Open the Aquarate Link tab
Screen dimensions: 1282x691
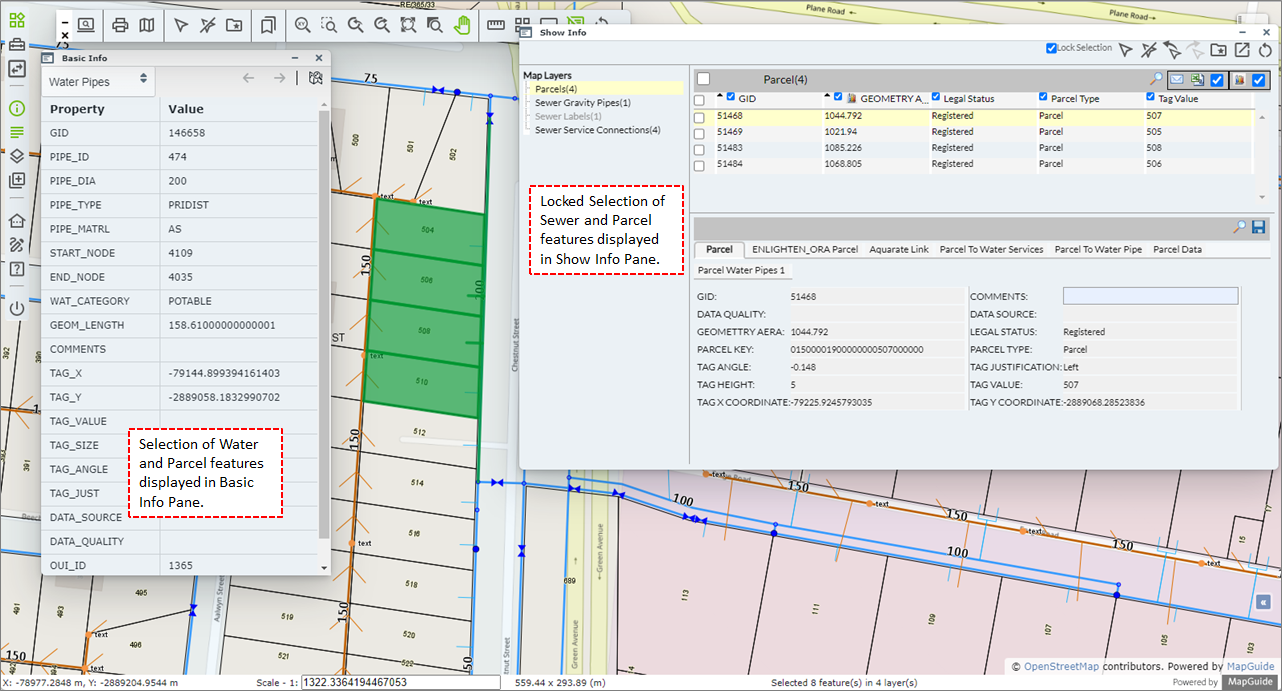tap(898, 249)
